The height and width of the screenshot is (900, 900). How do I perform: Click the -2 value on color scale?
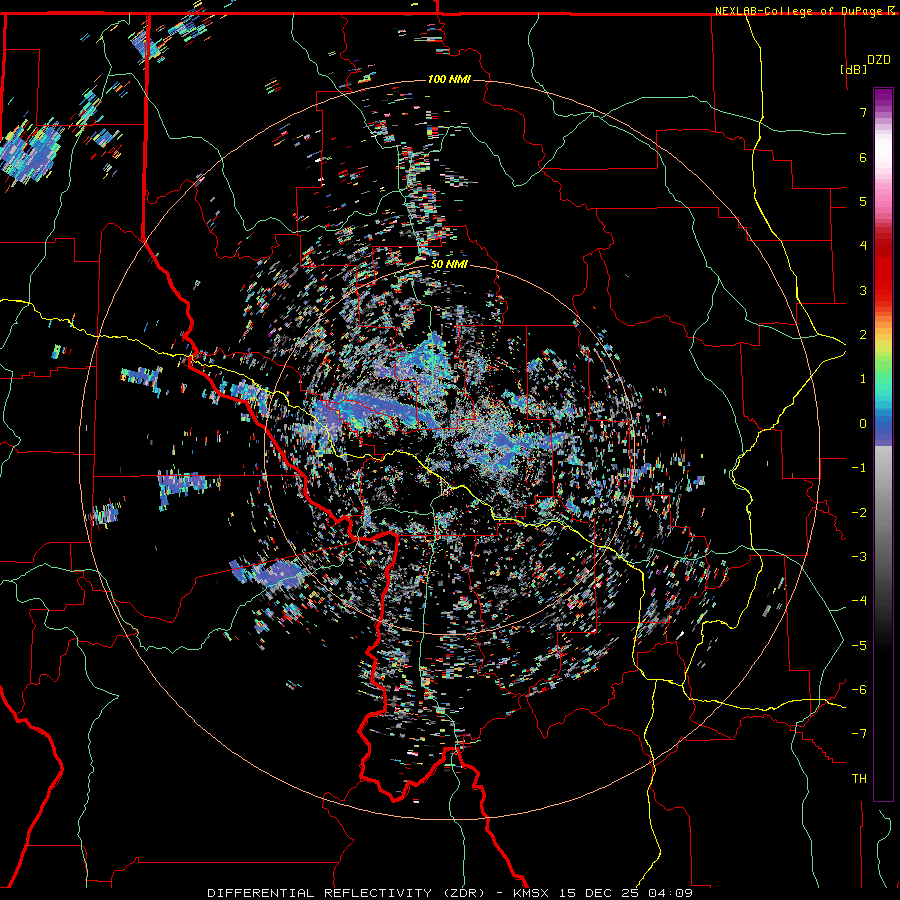[x=859, y=513]
